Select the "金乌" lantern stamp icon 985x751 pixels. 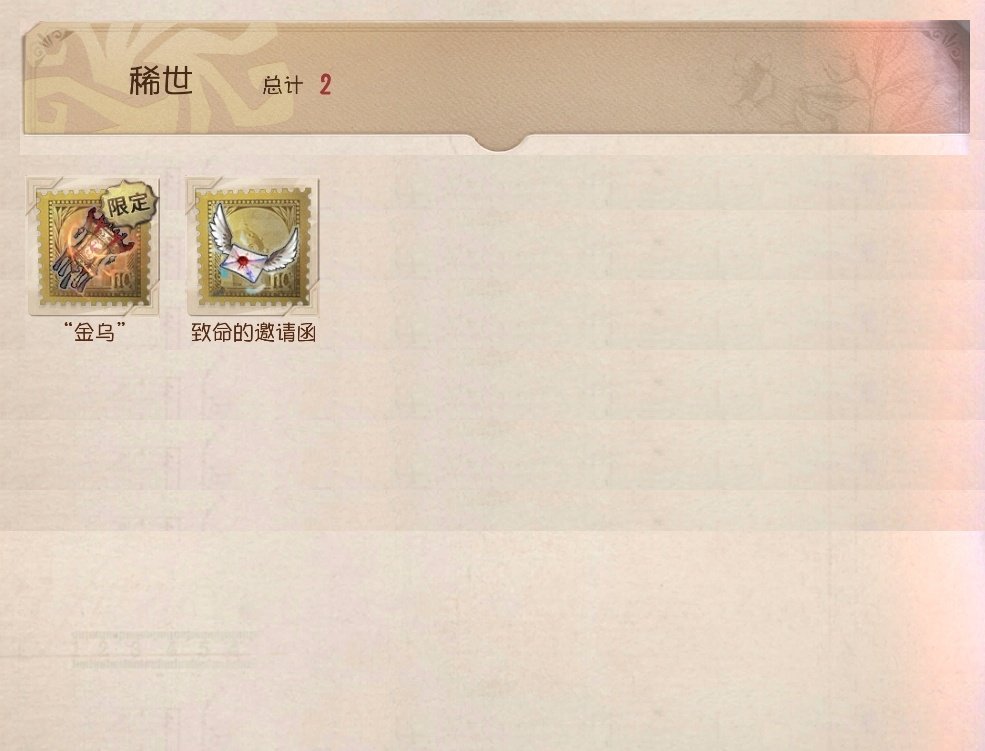pyautogui.click(x=92, y=246)
